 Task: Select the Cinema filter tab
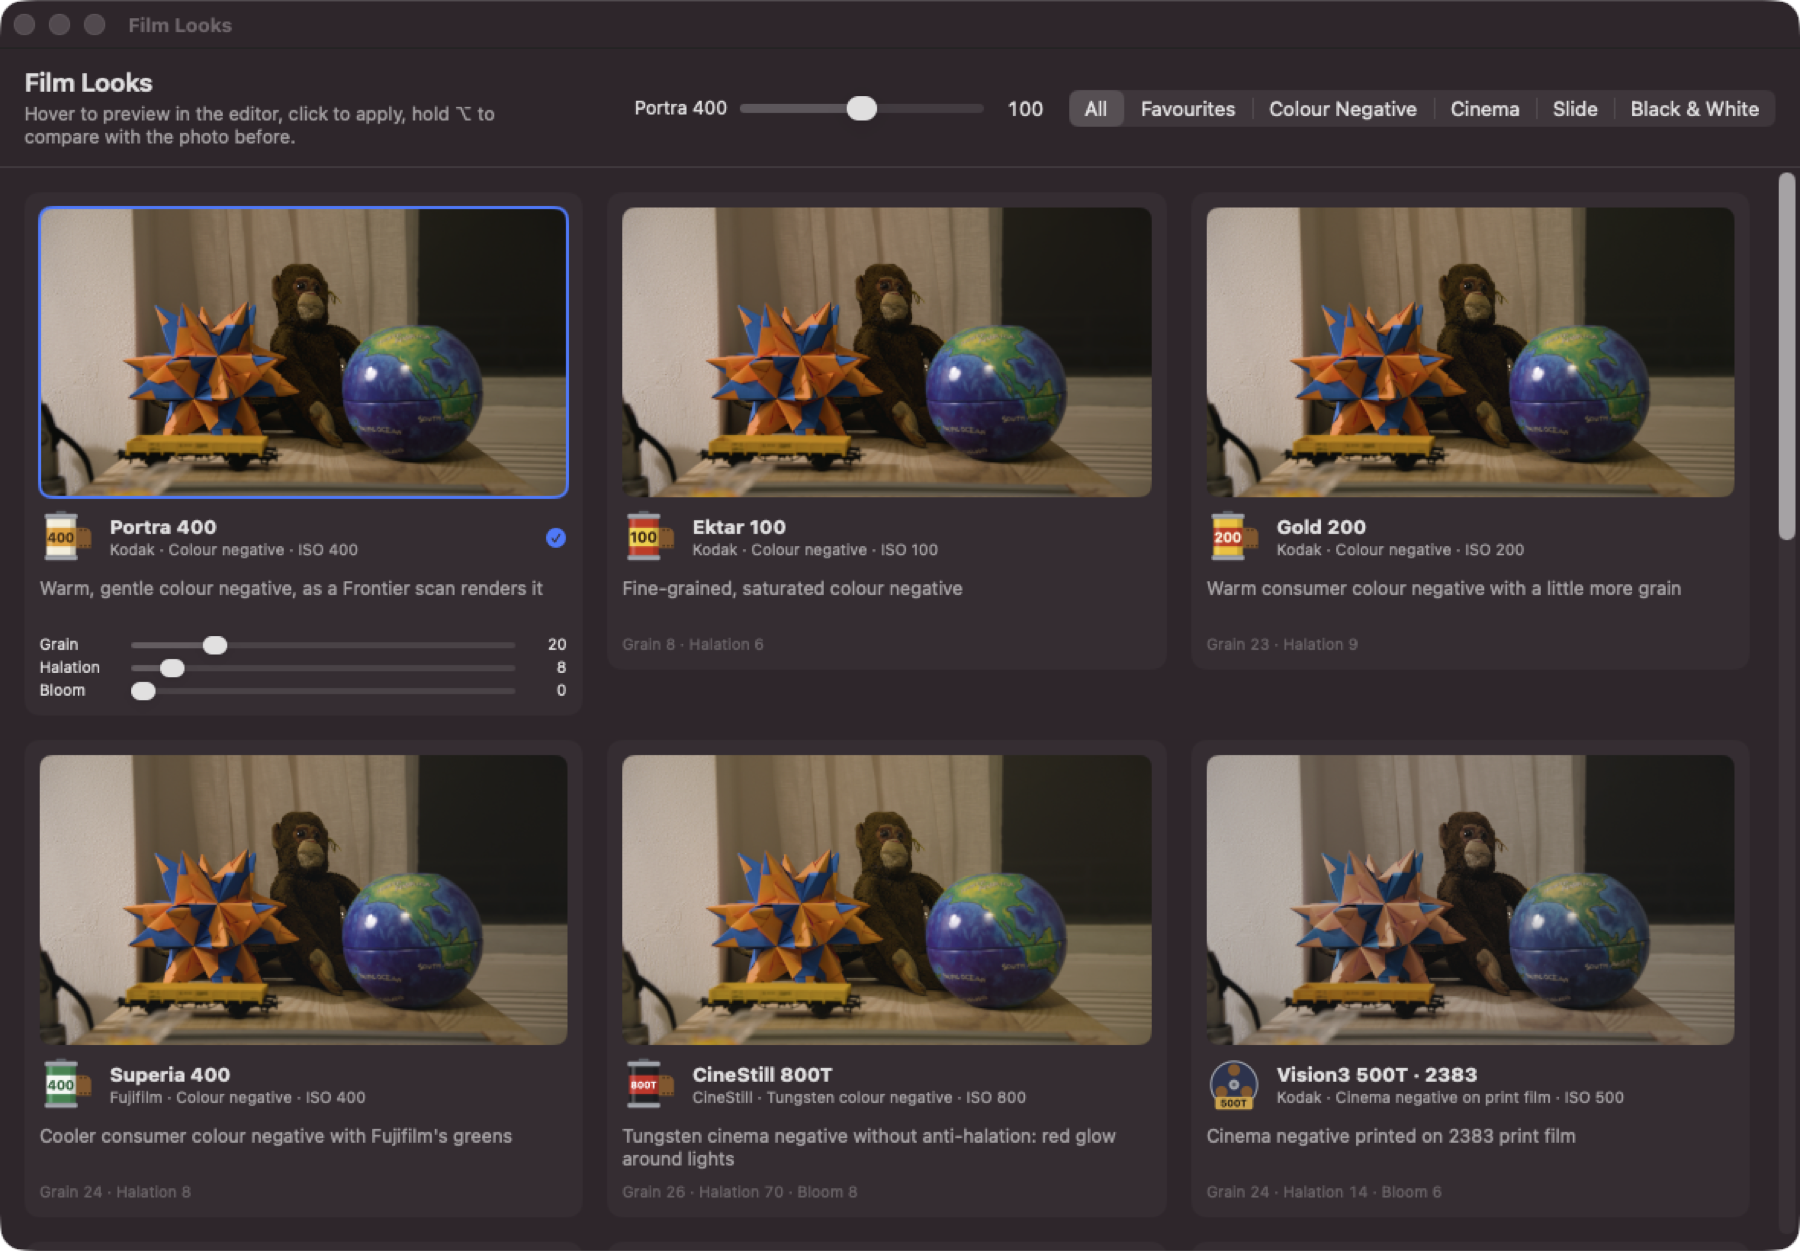[x=1484, y=109]
